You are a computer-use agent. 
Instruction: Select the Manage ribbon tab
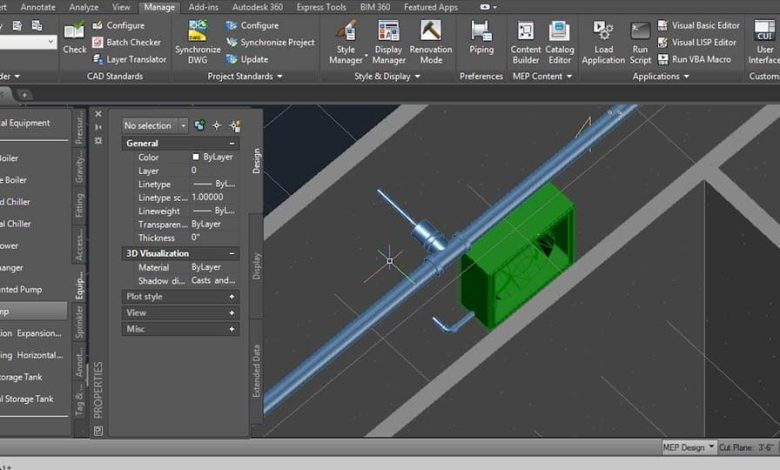coord(159,7)
